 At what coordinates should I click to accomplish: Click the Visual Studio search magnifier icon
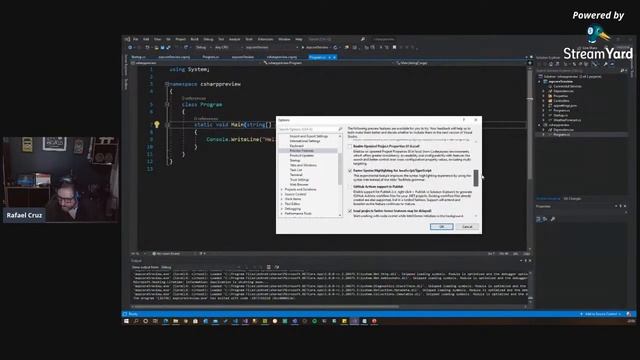(362, 39)
